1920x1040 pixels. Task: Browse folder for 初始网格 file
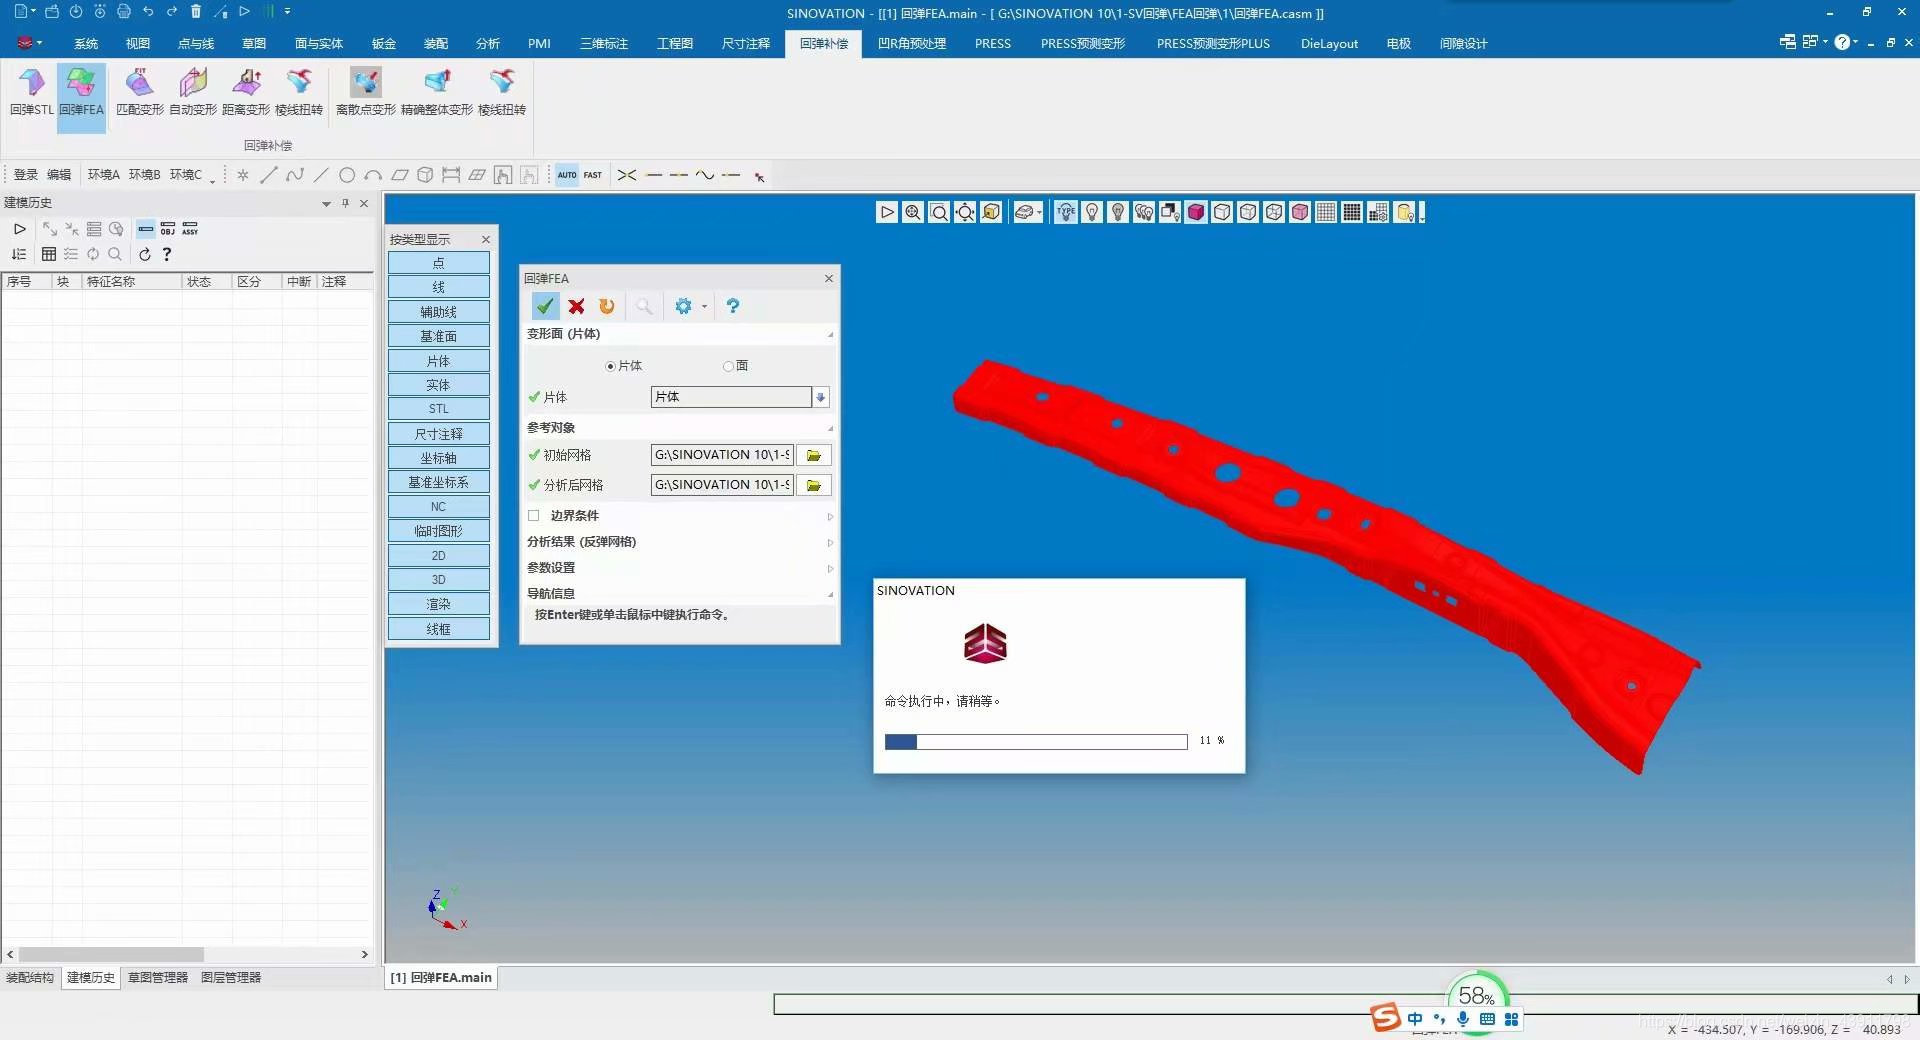814,455
